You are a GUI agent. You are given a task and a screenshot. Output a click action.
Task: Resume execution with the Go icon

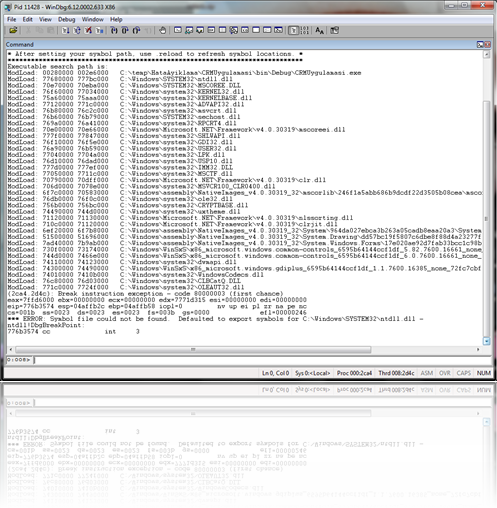tap(66, 30)
